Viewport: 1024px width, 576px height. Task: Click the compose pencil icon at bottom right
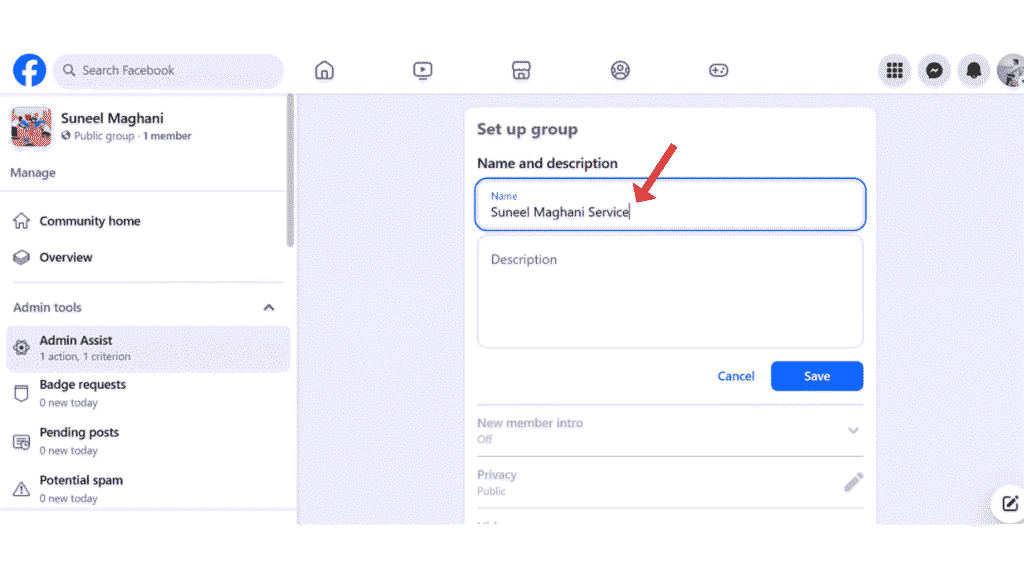point(1008,505)
